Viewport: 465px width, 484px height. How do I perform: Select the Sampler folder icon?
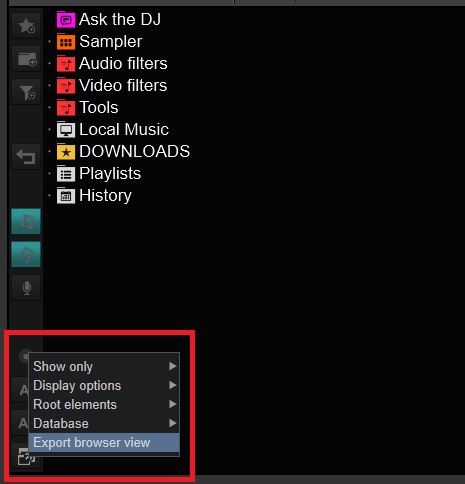[66, 42]
